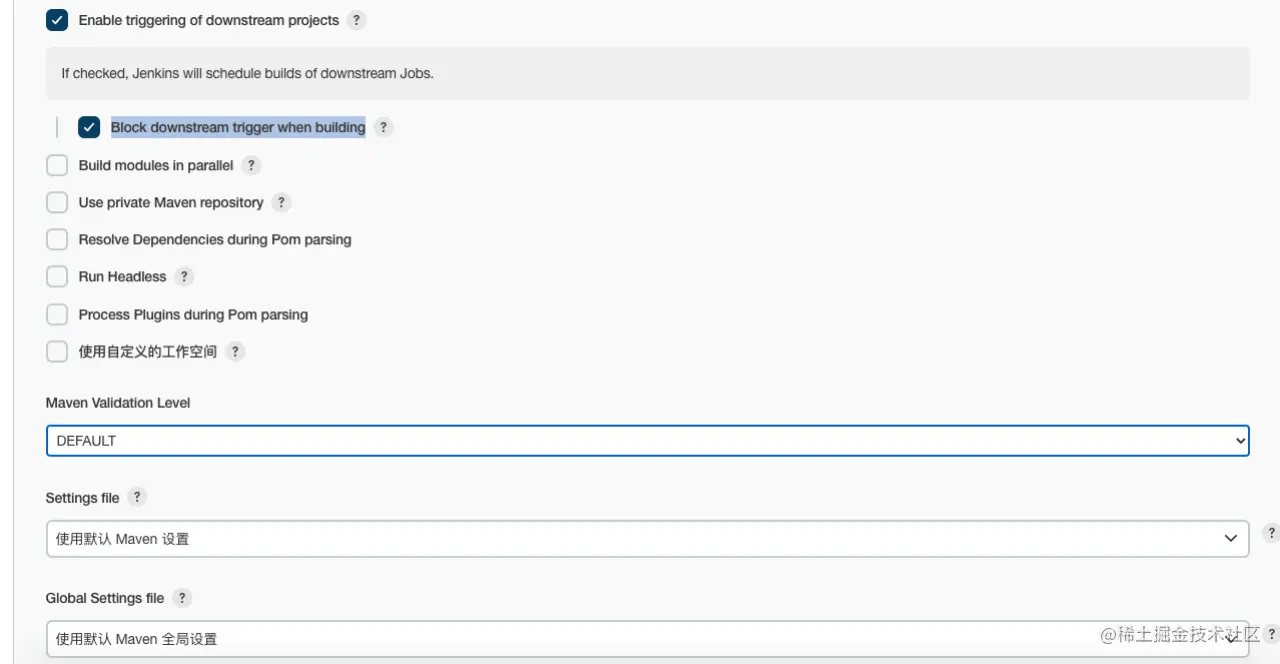
Task: Show help for Build modules in parallel
Action: pyautogui.click(x=252, y=165)
